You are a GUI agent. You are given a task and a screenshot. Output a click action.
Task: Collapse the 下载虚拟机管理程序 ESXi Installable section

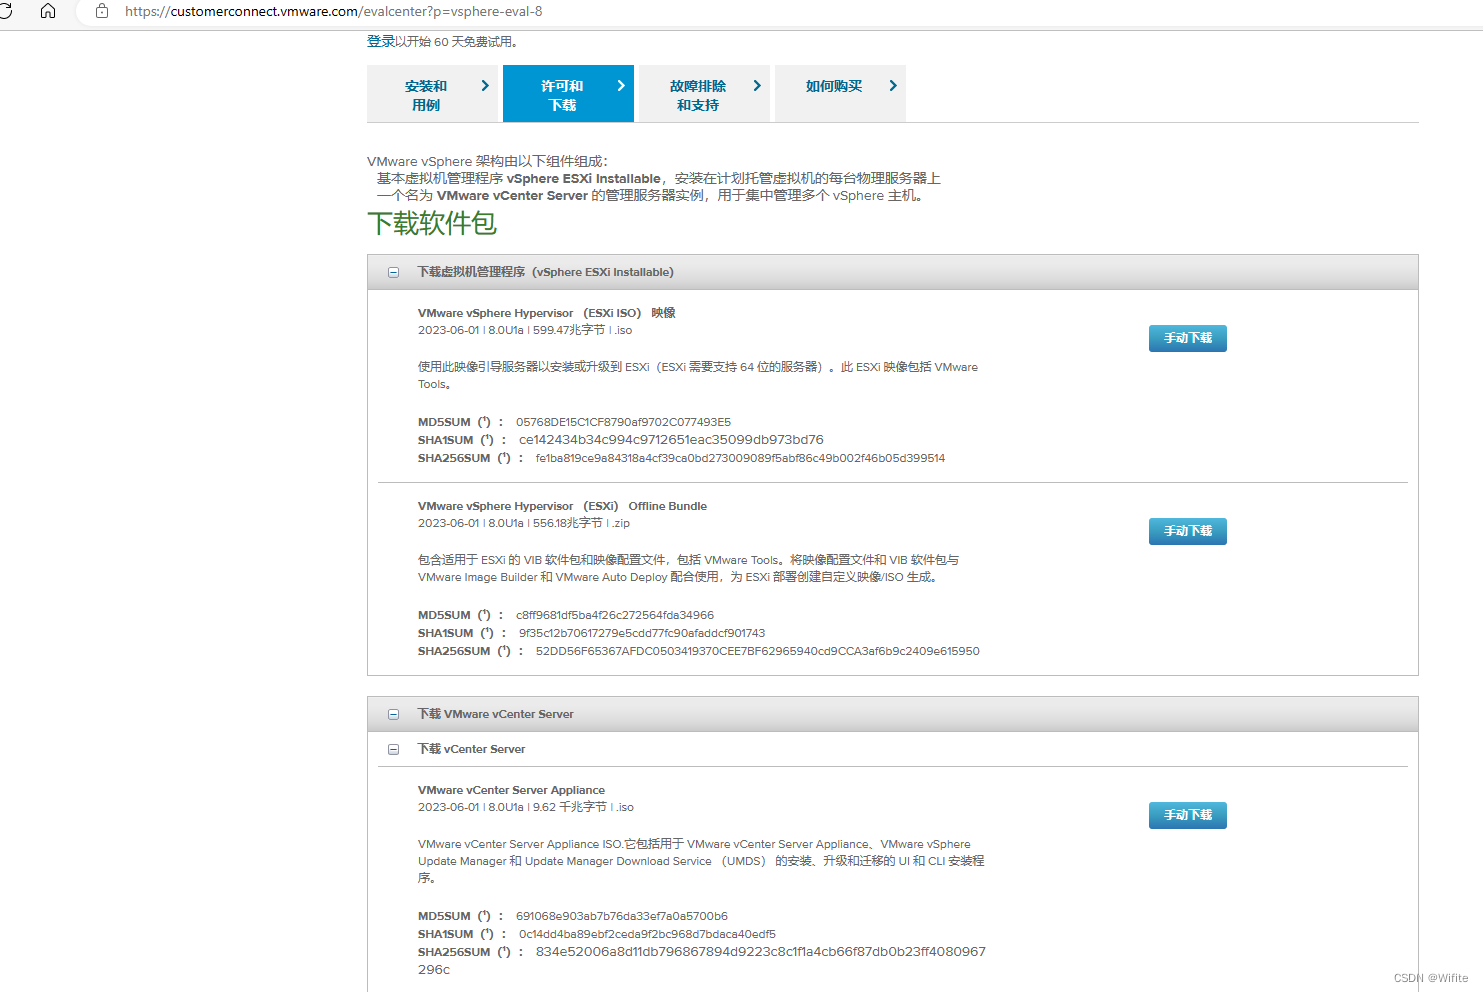(x=393, y=272)
